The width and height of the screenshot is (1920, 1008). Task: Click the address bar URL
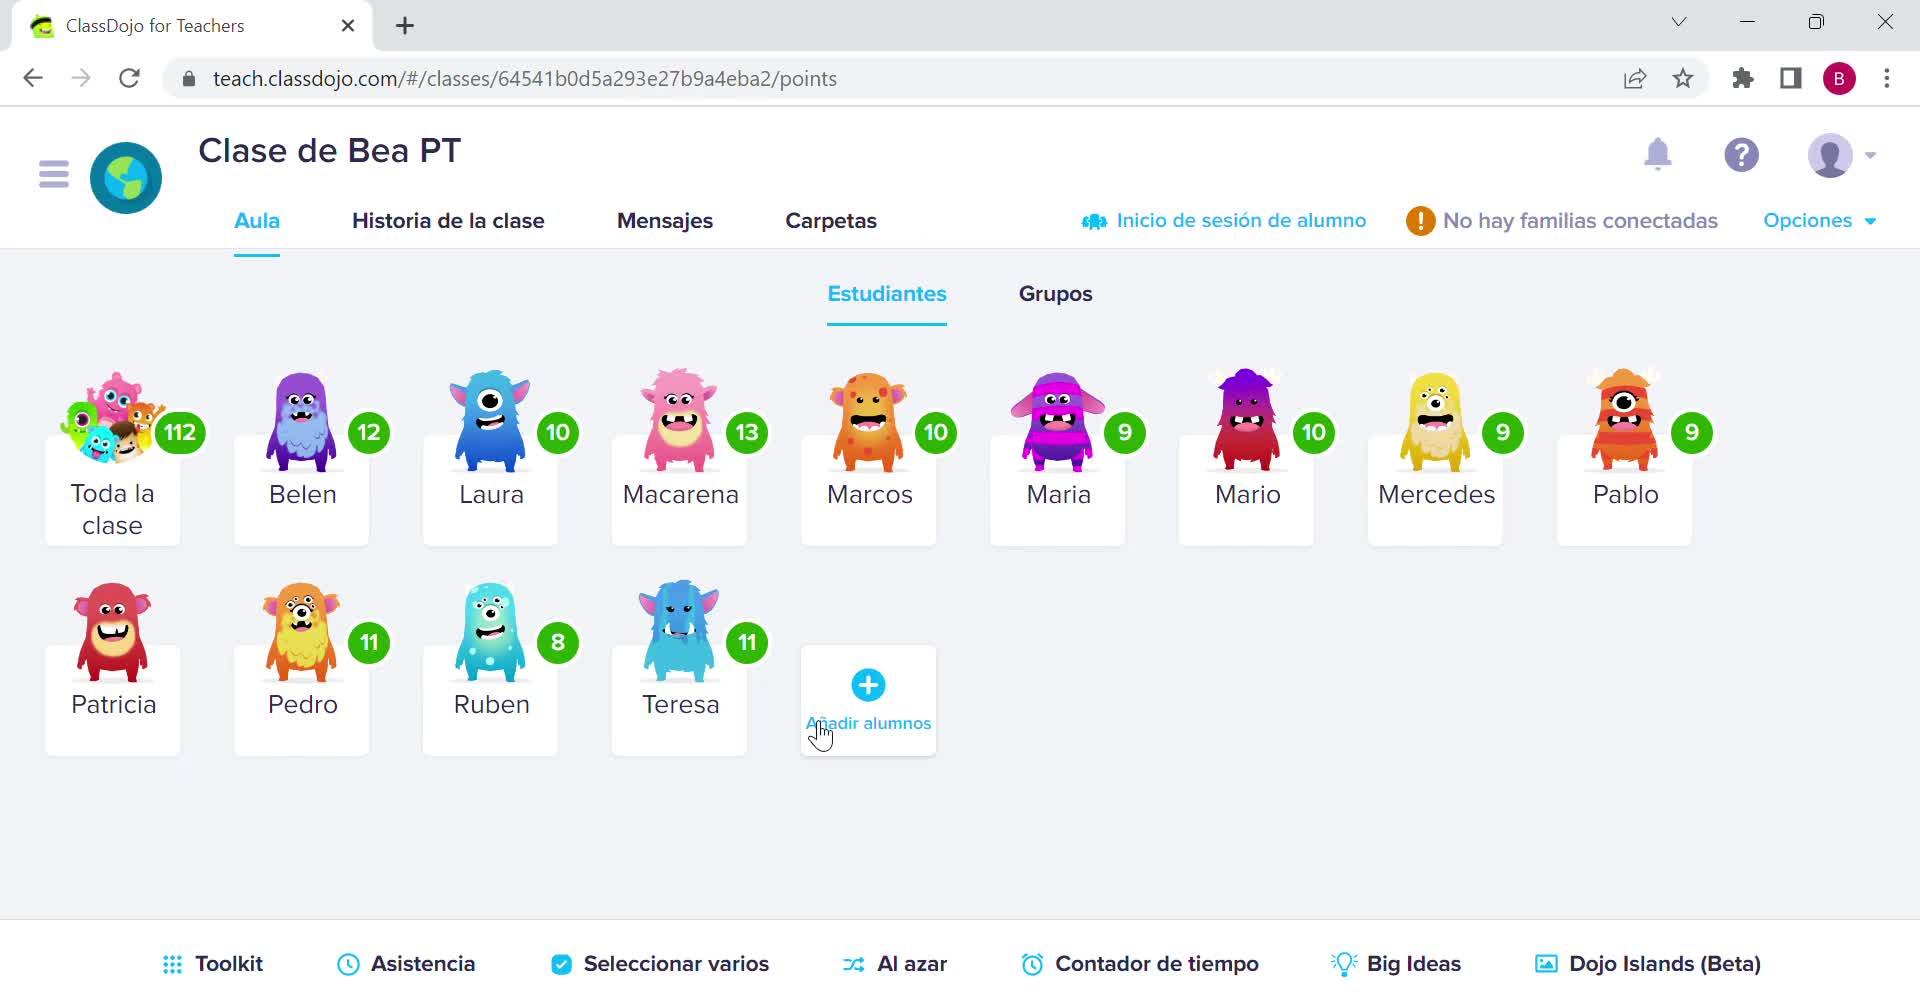(524, 79)
